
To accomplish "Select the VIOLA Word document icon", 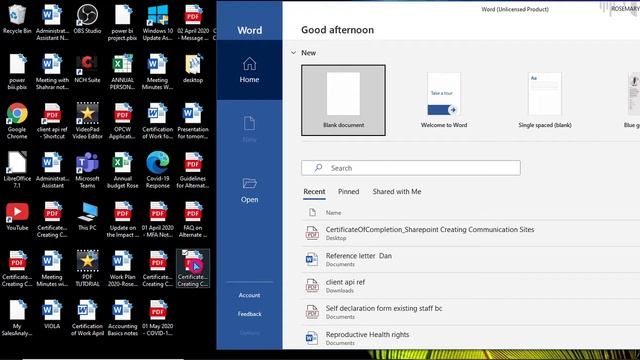I will click(x=52, y=315).
